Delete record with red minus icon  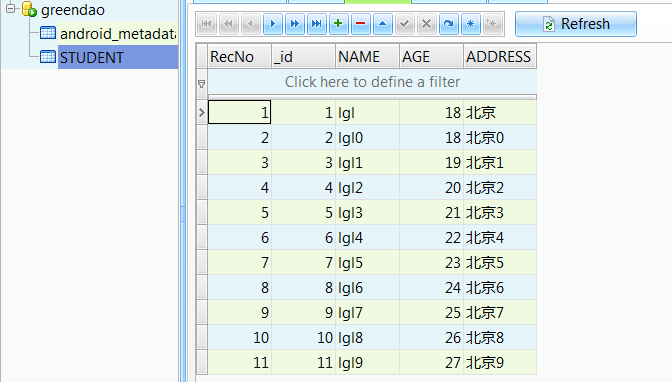coord(360,24)
